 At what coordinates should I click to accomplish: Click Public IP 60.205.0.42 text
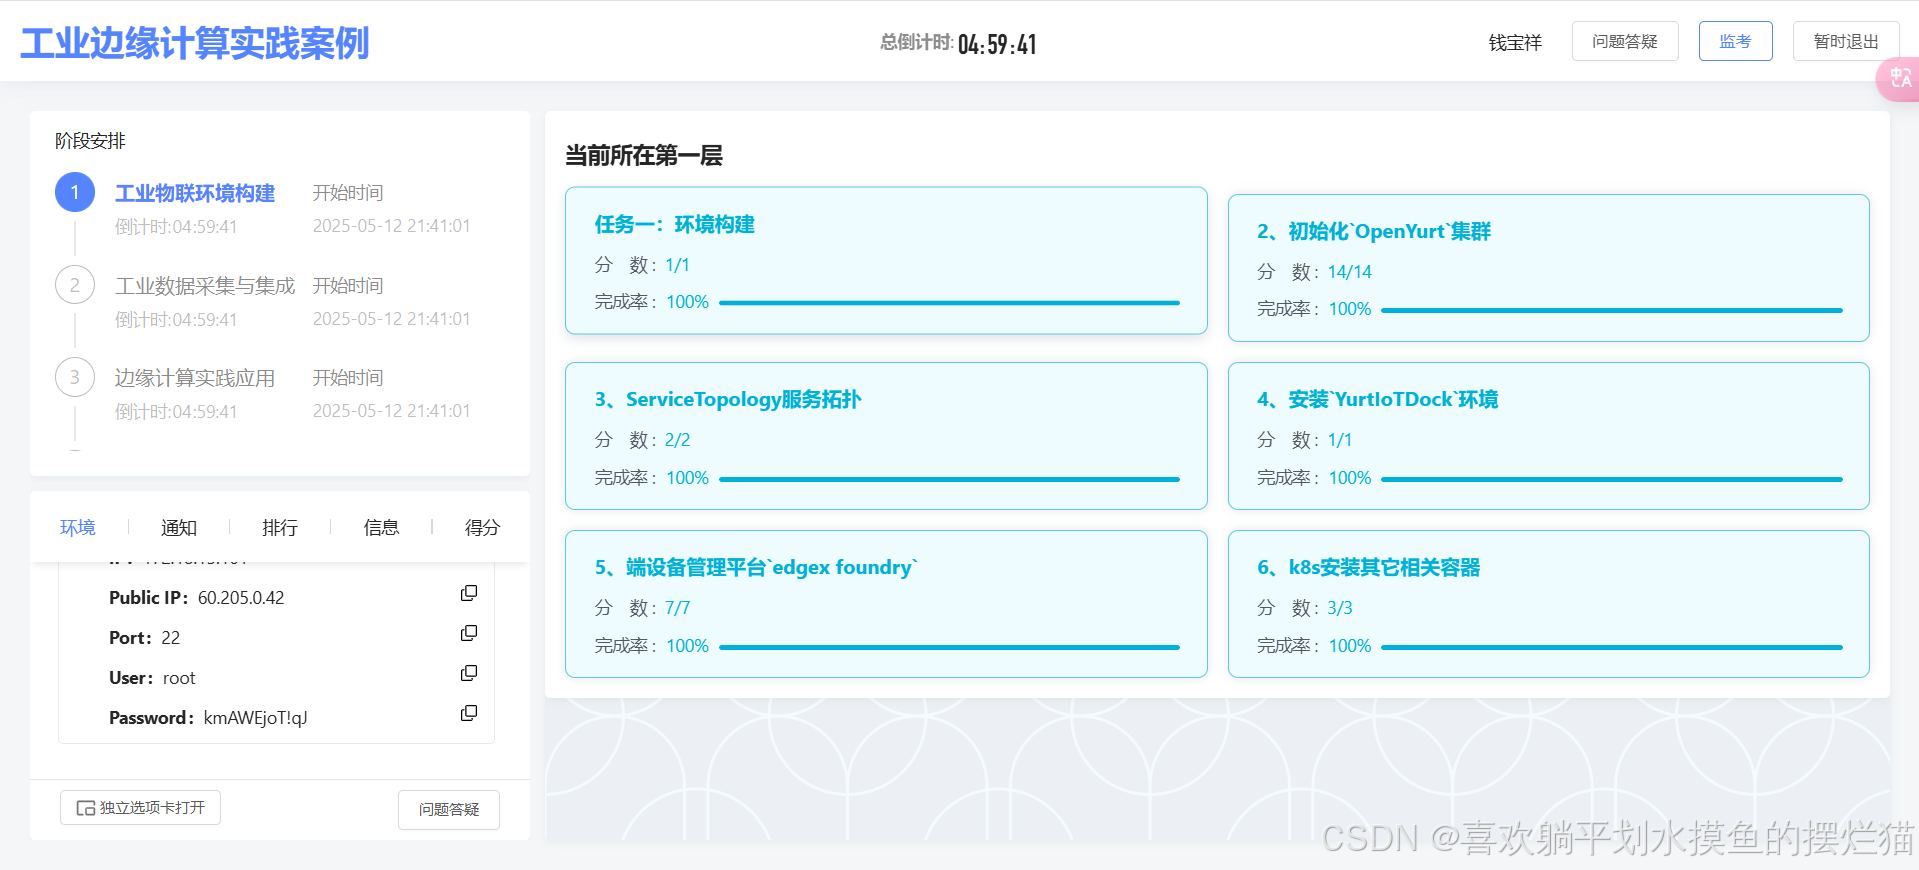pos(241,598)
